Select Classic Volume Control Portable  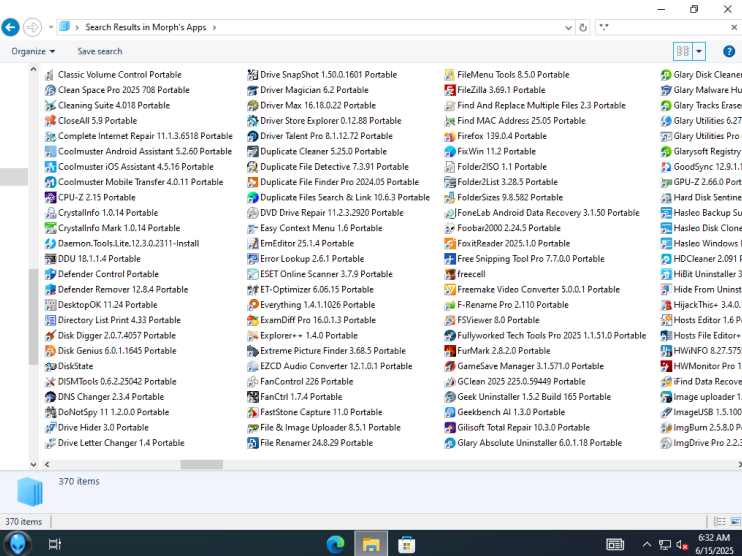coord(113,74)
